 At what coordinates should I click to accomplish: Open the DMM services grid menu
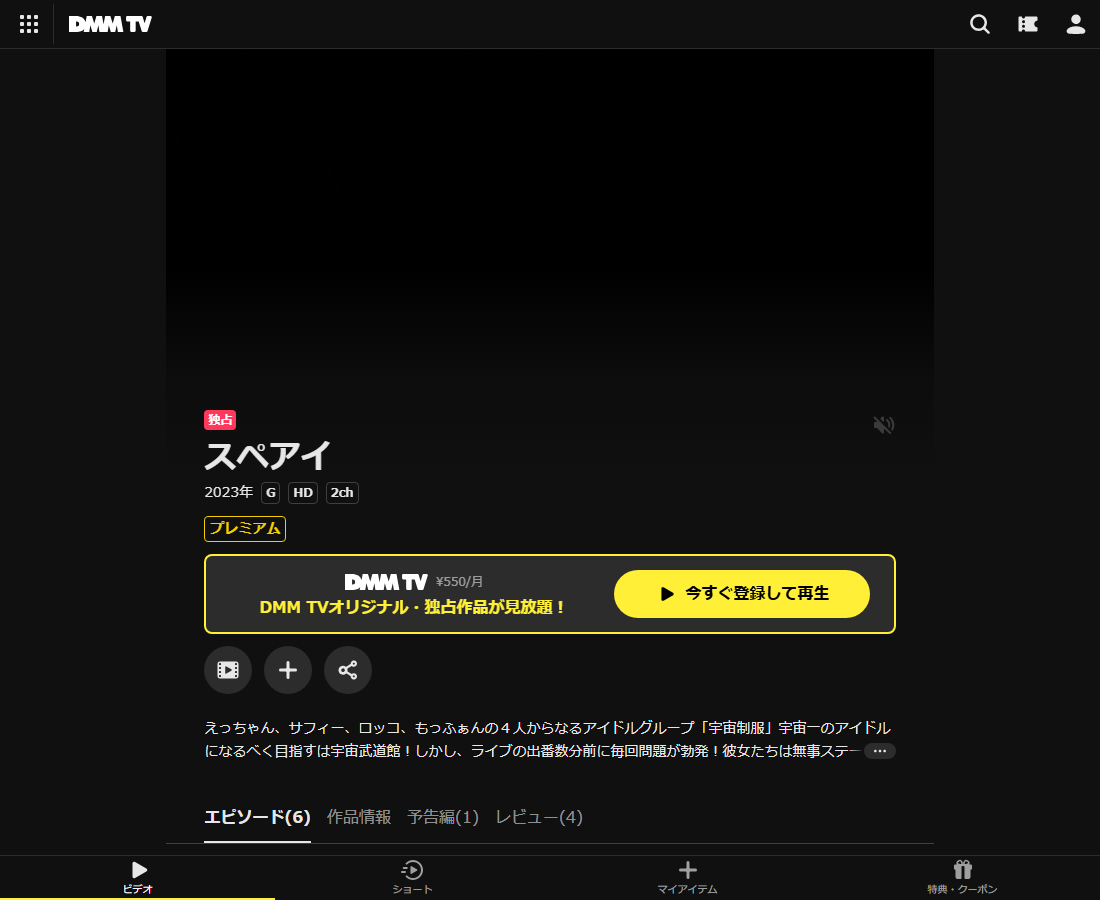point(29,25)
